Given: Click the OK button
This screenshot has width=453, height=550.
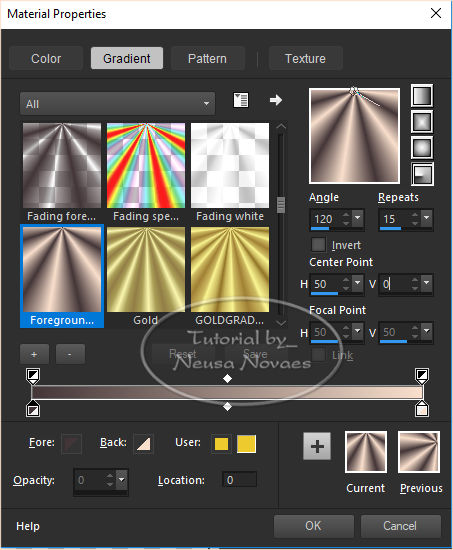Looking at the screenshot, I should click(313, 526).
